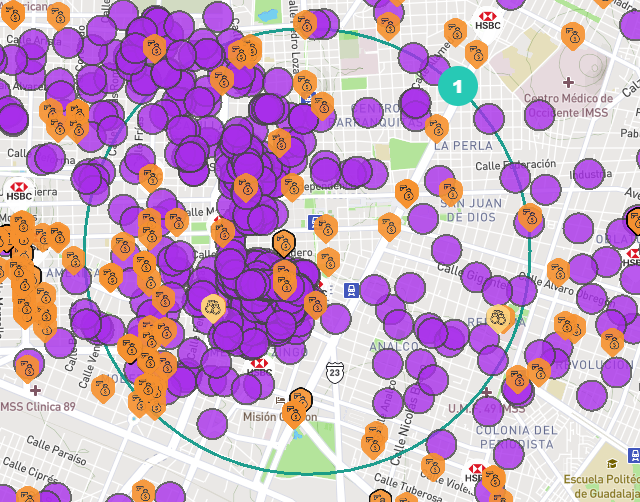
Task: Open robbery marker left of REVOLUCION label
Action: (539, 372)
